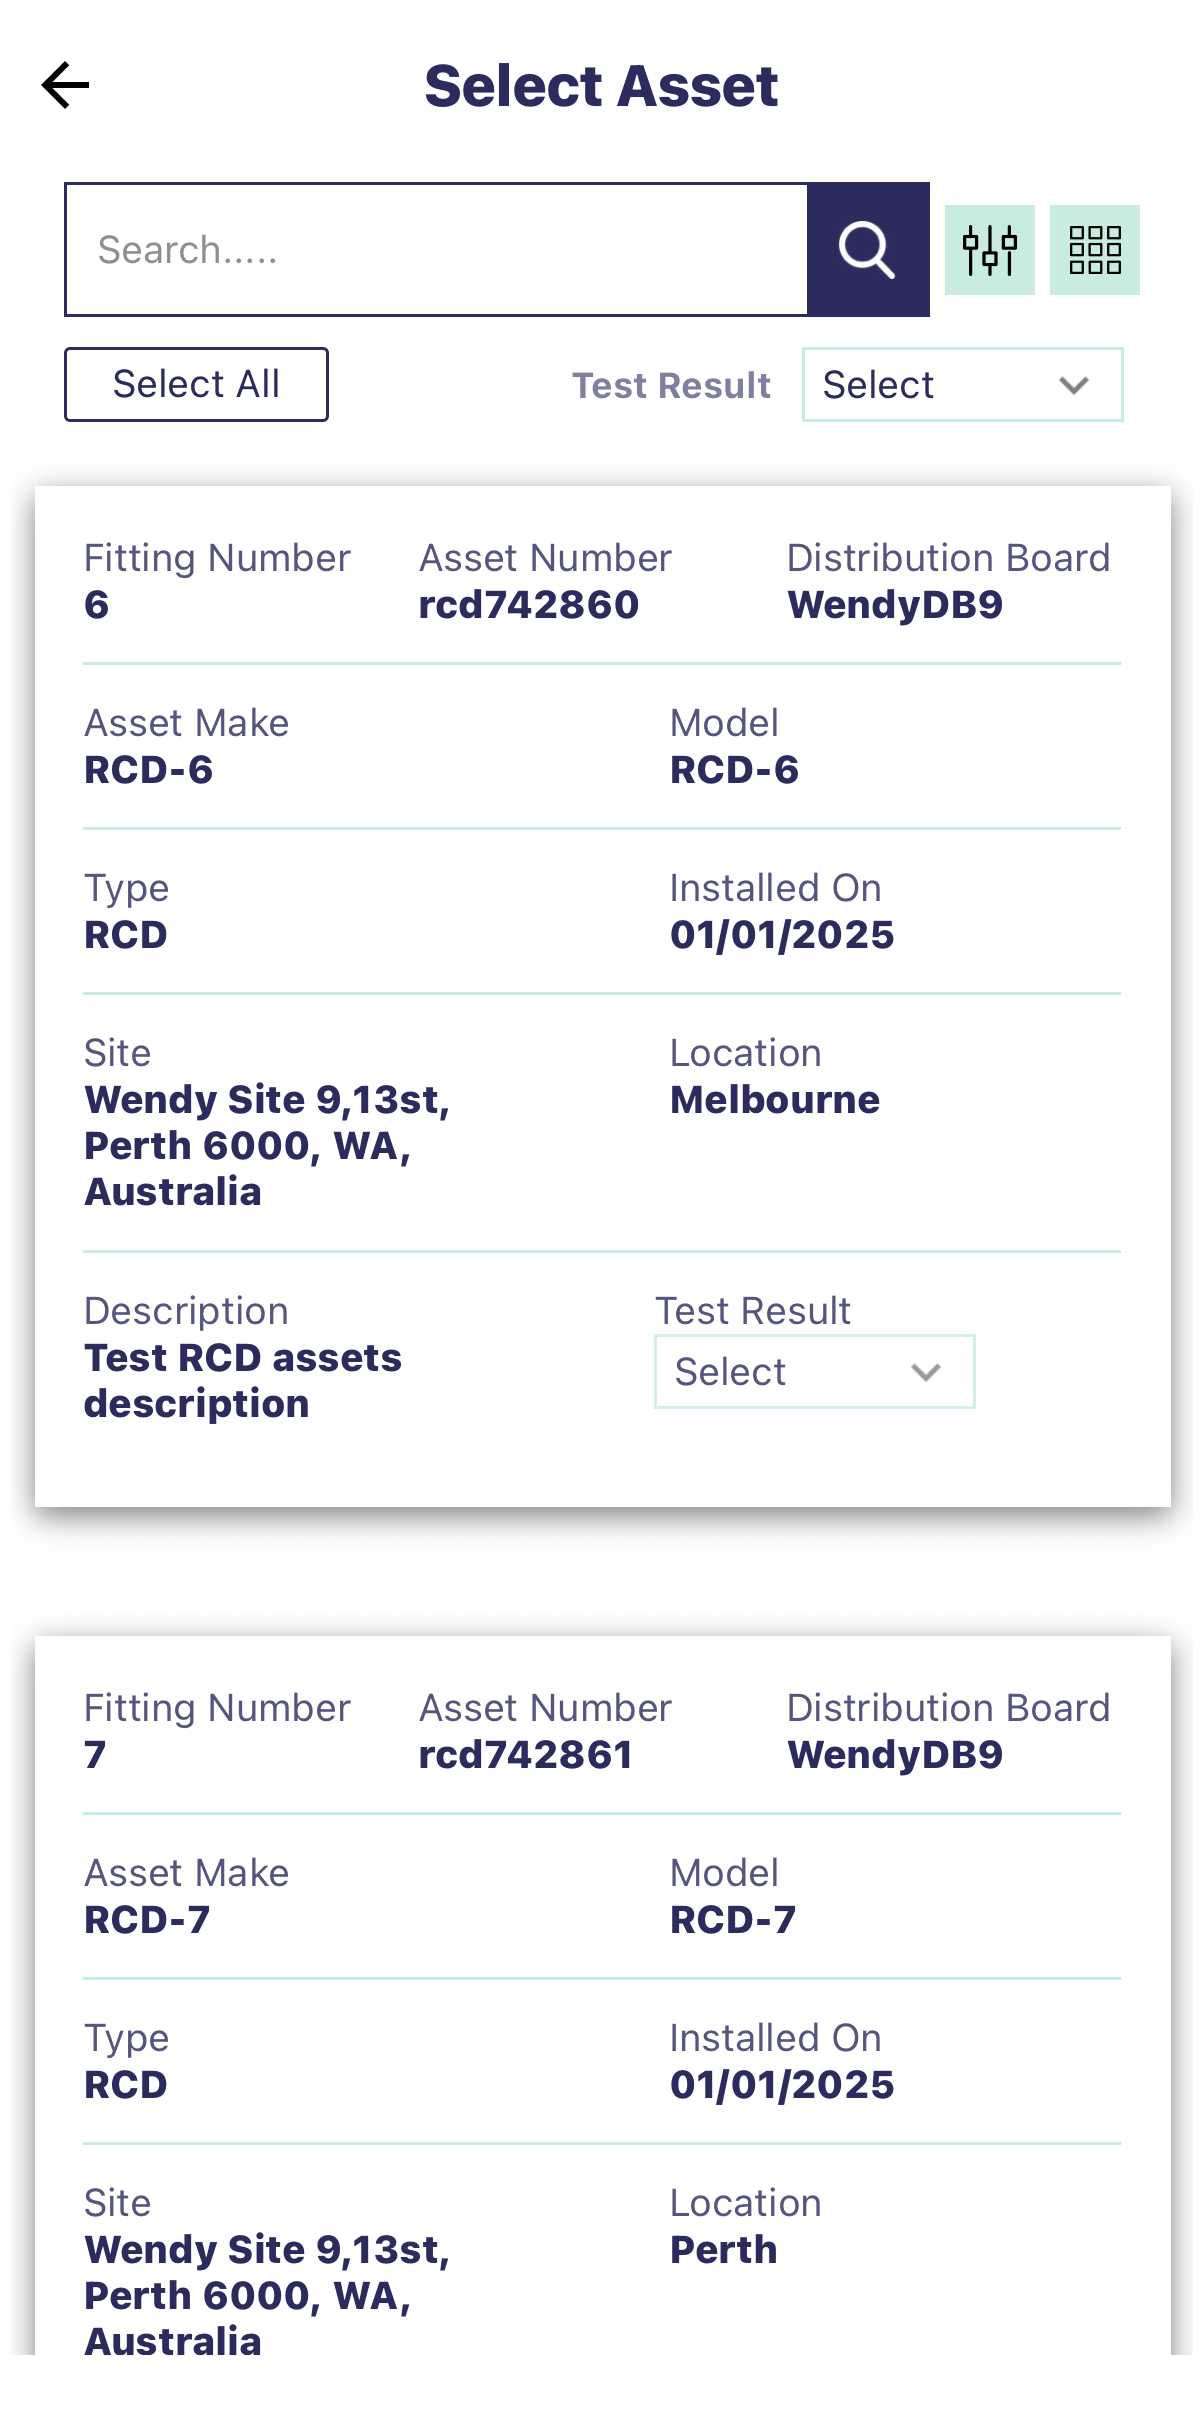Image resolution: width=1201 pixels, height=2409 pixels.
Task: Tap the Perth location value
Action: click(723, 2250)
